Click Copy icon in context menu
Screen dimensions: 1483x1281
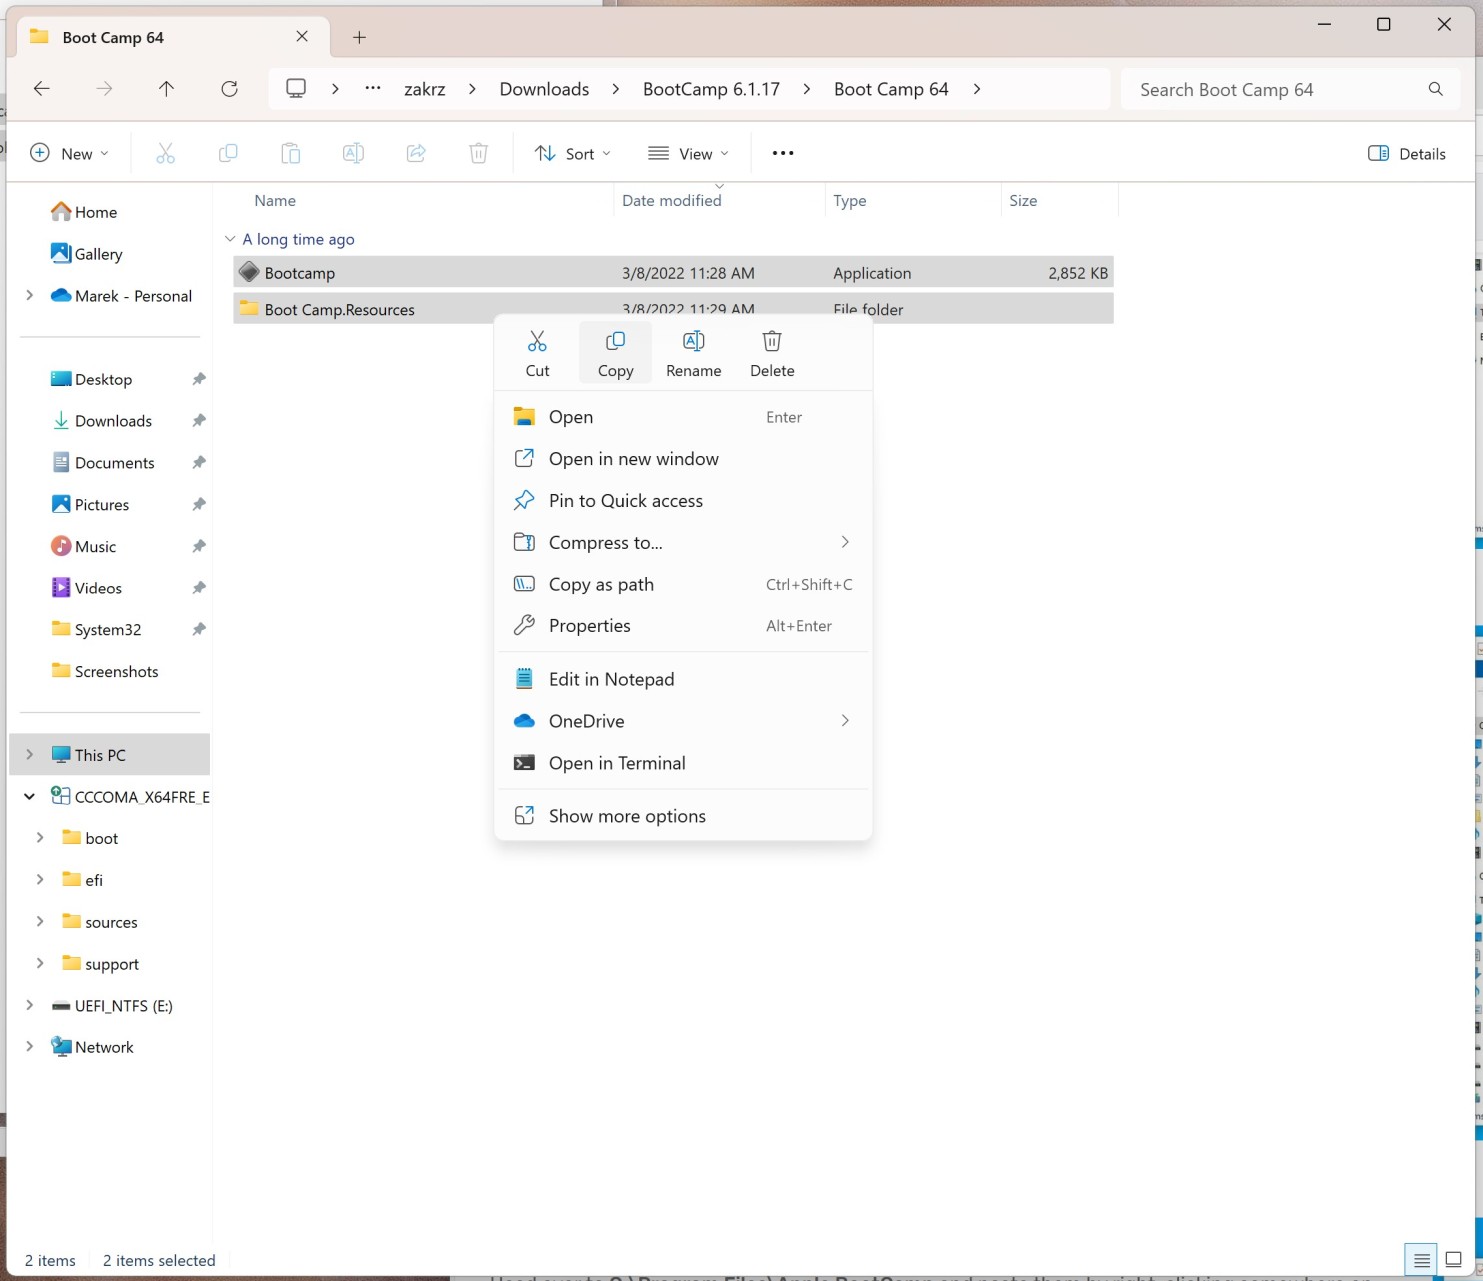[x=615, y=342]
